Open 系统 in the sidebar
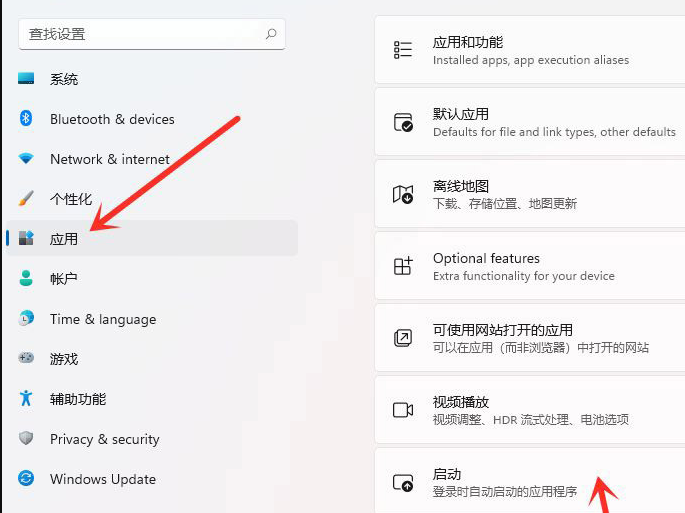 64,79
